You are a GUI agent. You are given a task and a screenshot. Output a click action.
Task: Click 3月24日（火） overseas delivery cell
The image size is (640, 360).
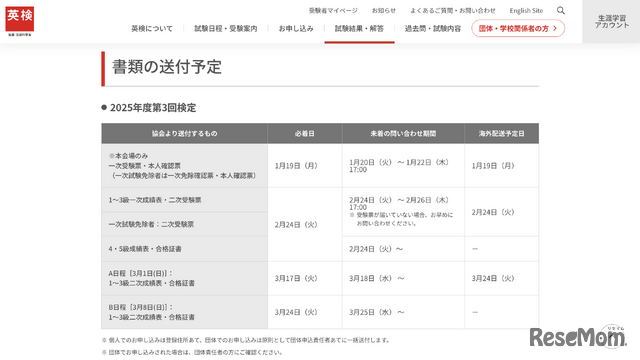pyautogui.click(x=493, y=278)
